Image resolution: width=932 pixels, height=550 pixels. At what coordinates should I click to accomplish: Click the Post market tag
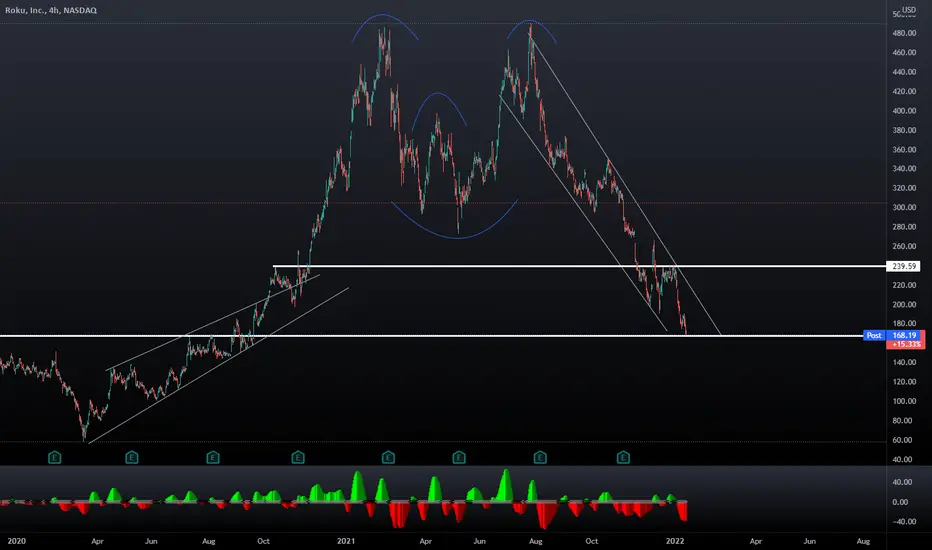[x=874, y=335]
